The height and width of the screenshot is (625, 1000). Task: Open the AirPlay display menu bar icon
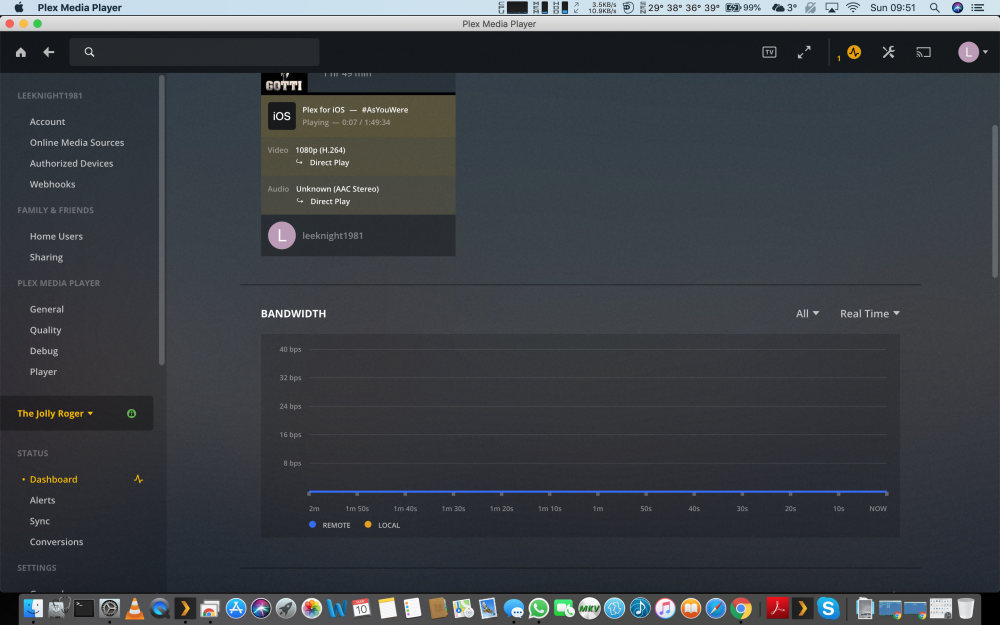coord(832,8)
